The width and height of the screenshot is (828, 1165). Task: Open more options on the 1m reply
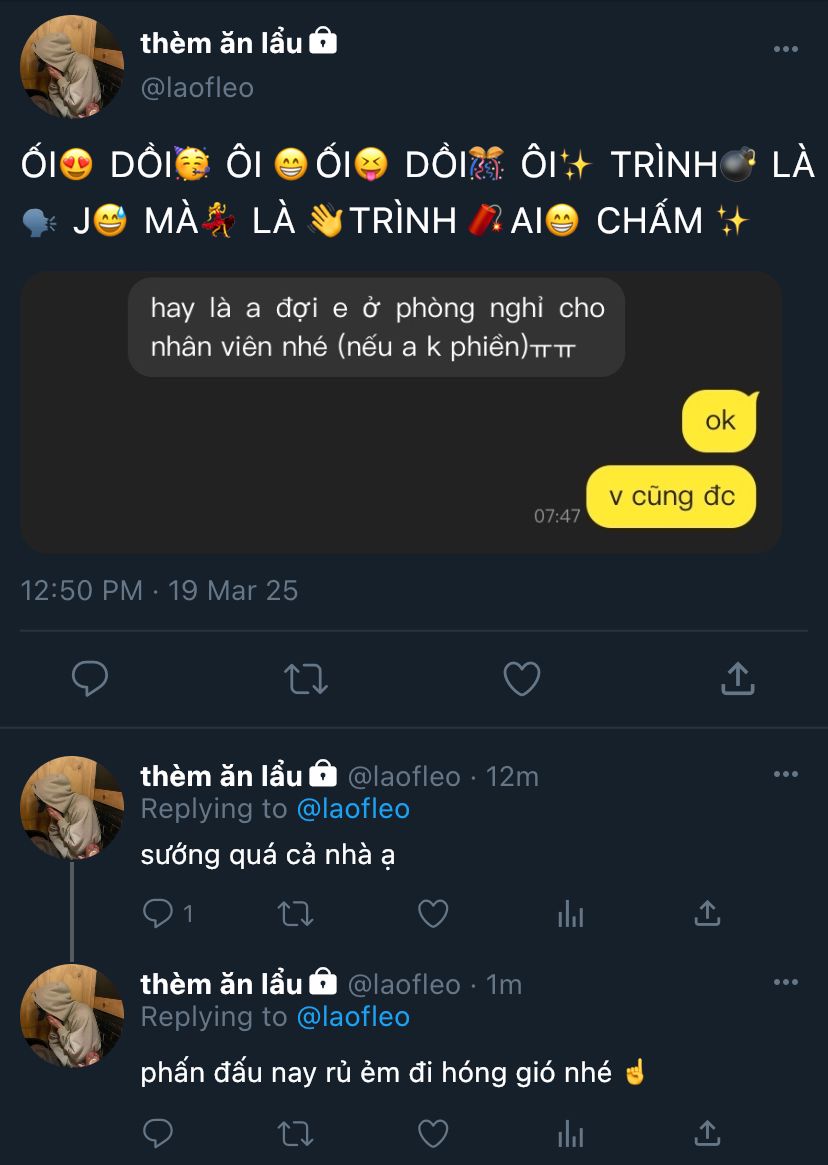(786, 983)
